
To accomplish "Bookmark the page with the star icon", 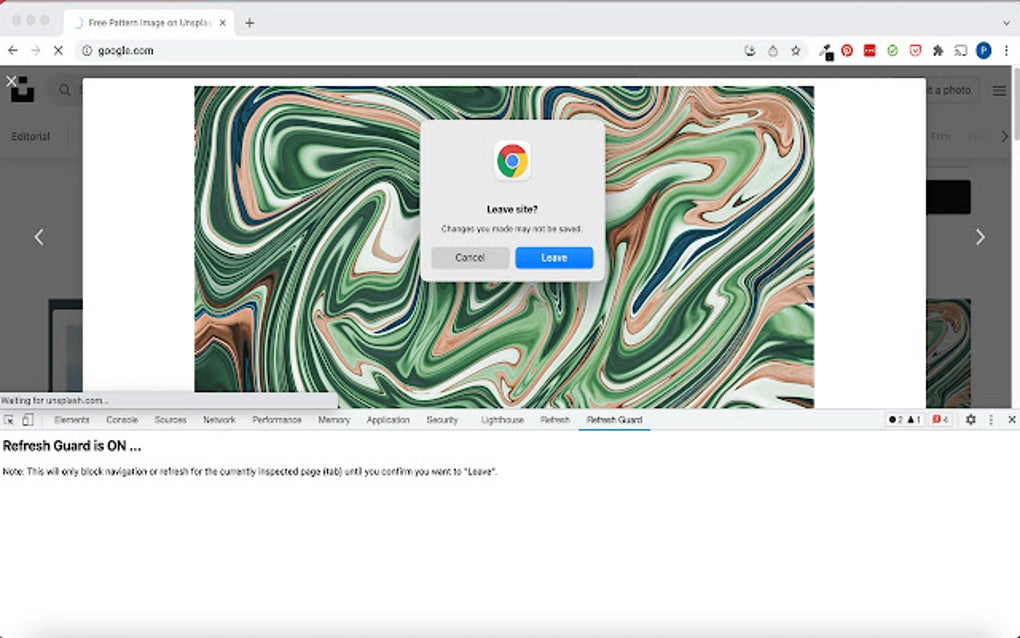I will coord(795,50).
